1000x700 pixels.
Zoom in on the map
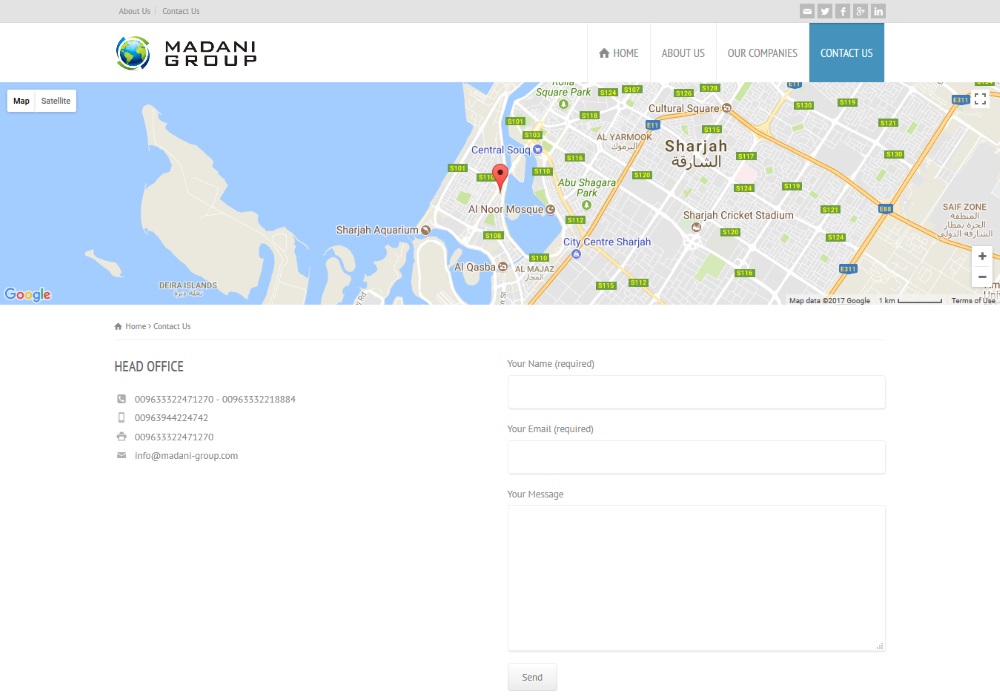click(x=982, y=256)
